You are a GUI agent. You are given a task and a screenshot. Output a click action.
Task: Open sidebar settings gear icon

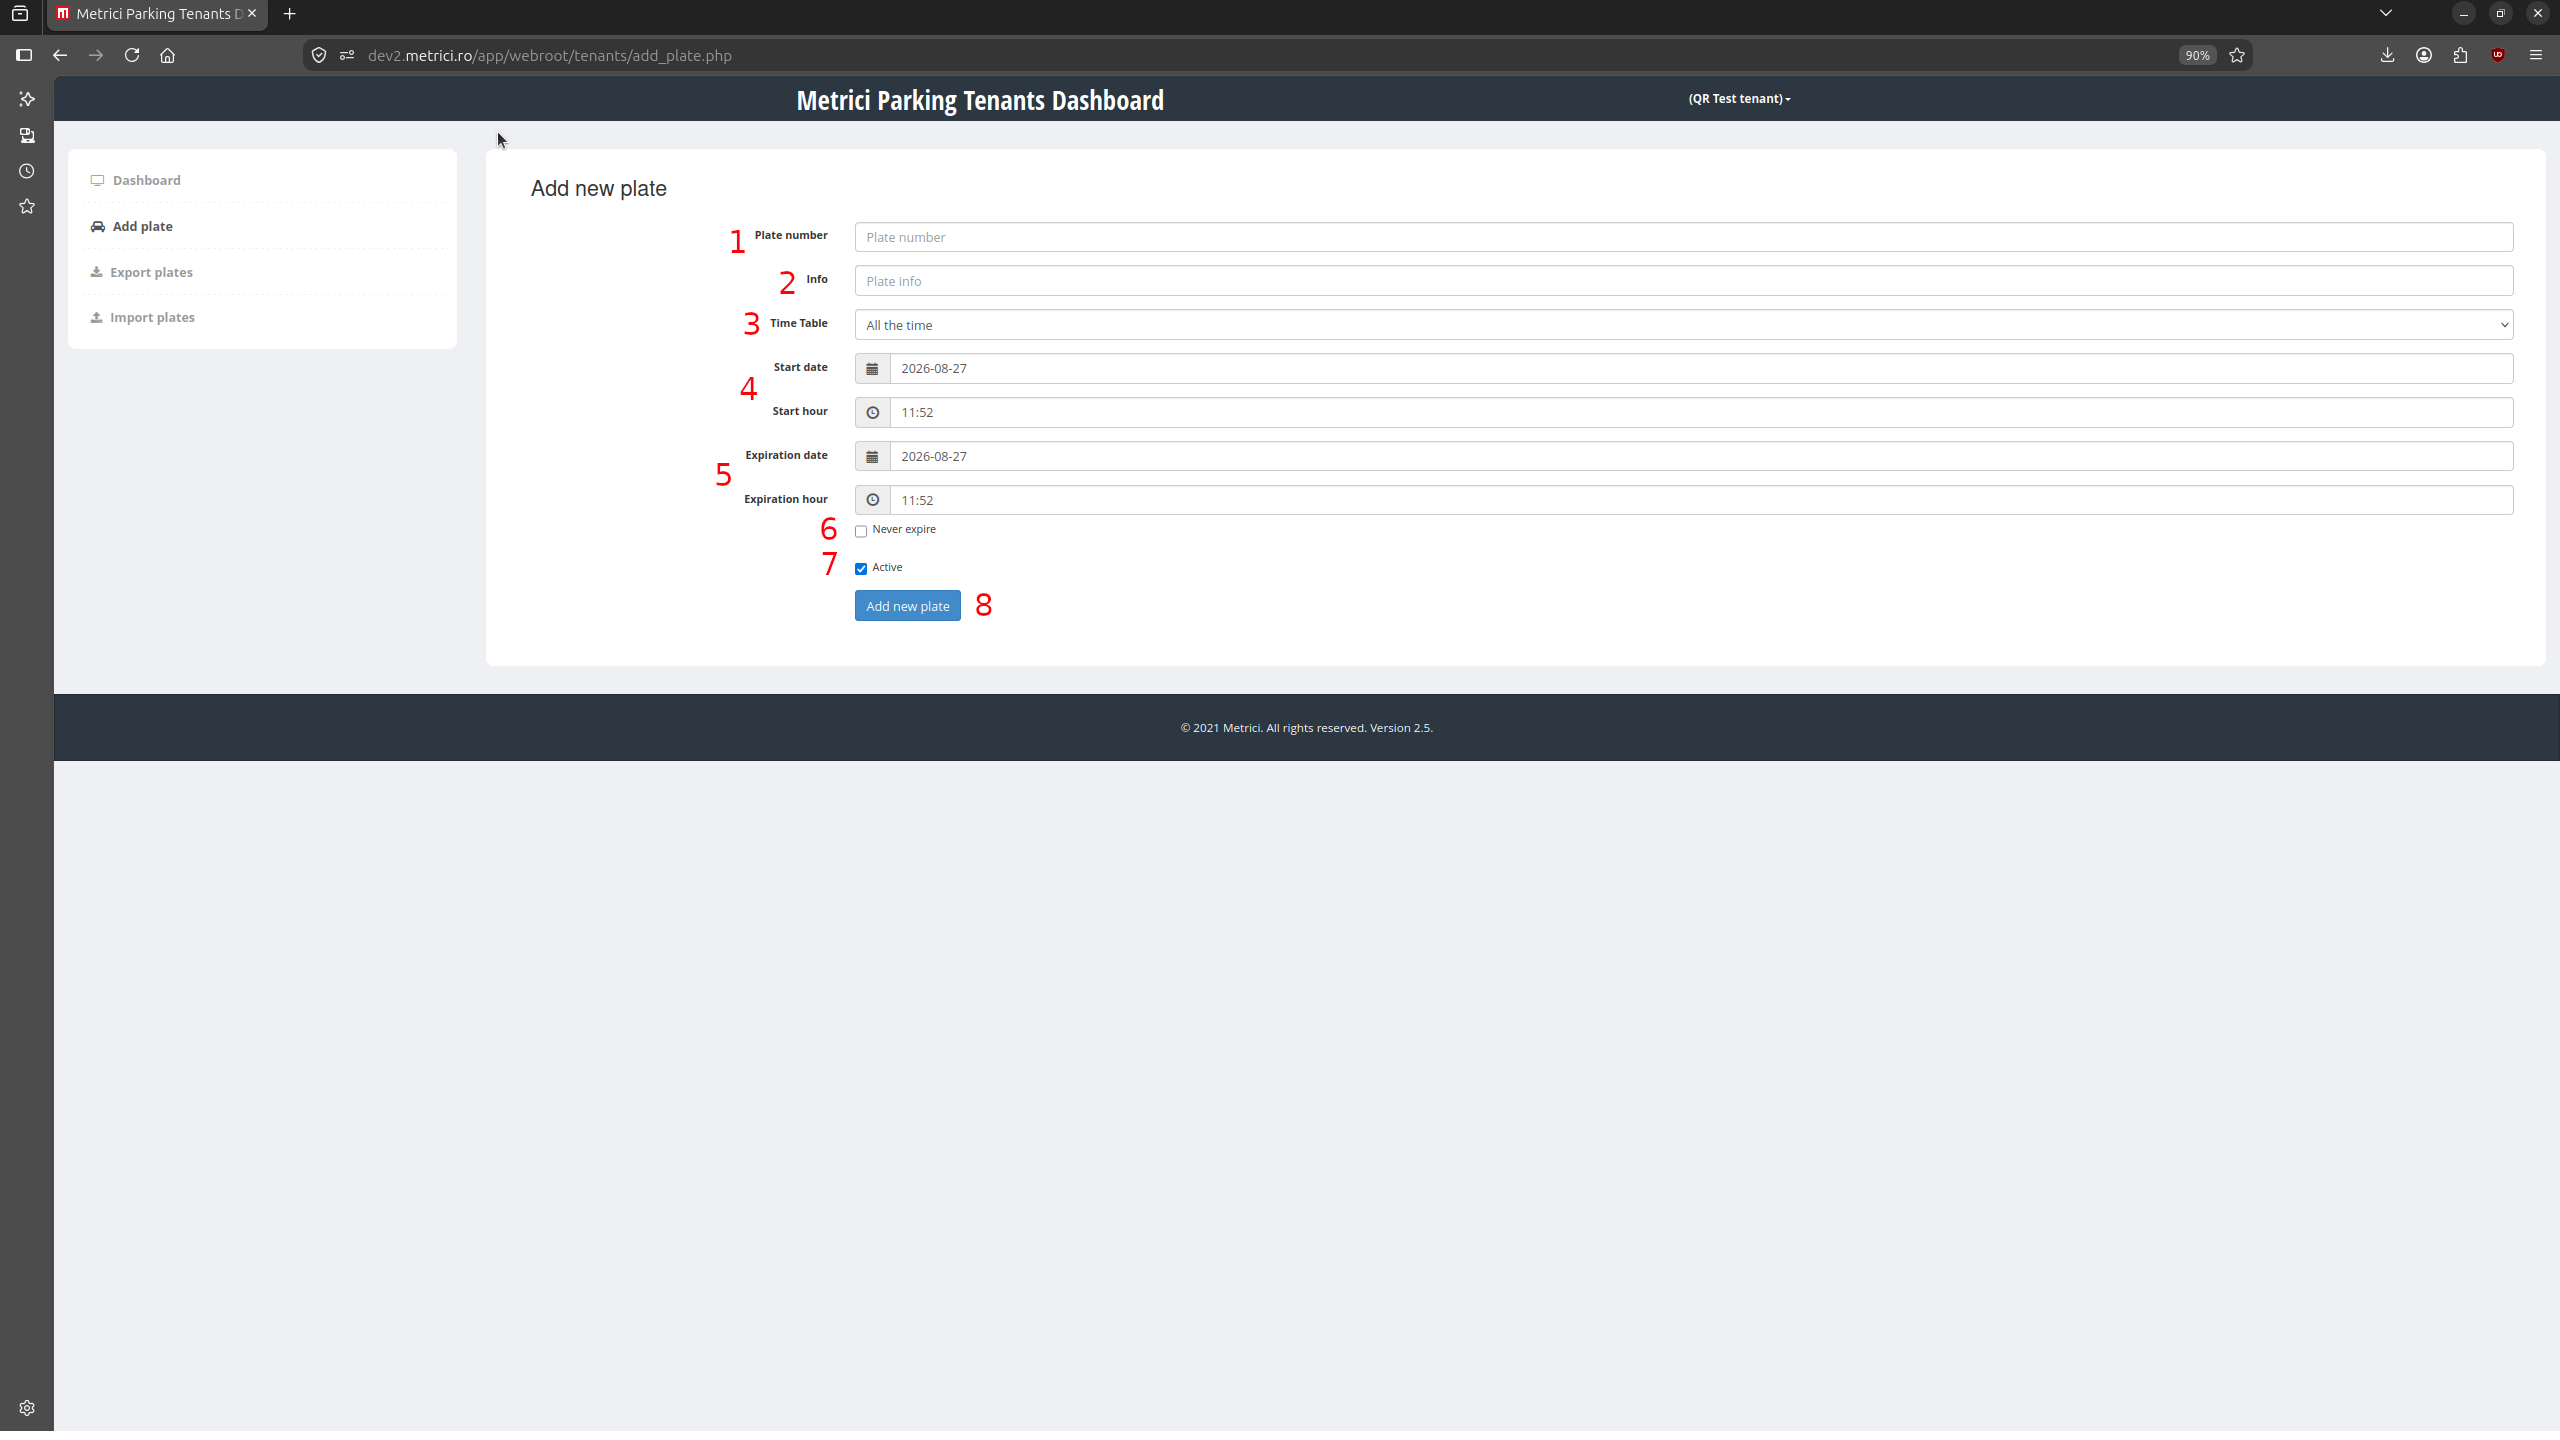(x=27, y=1408)
